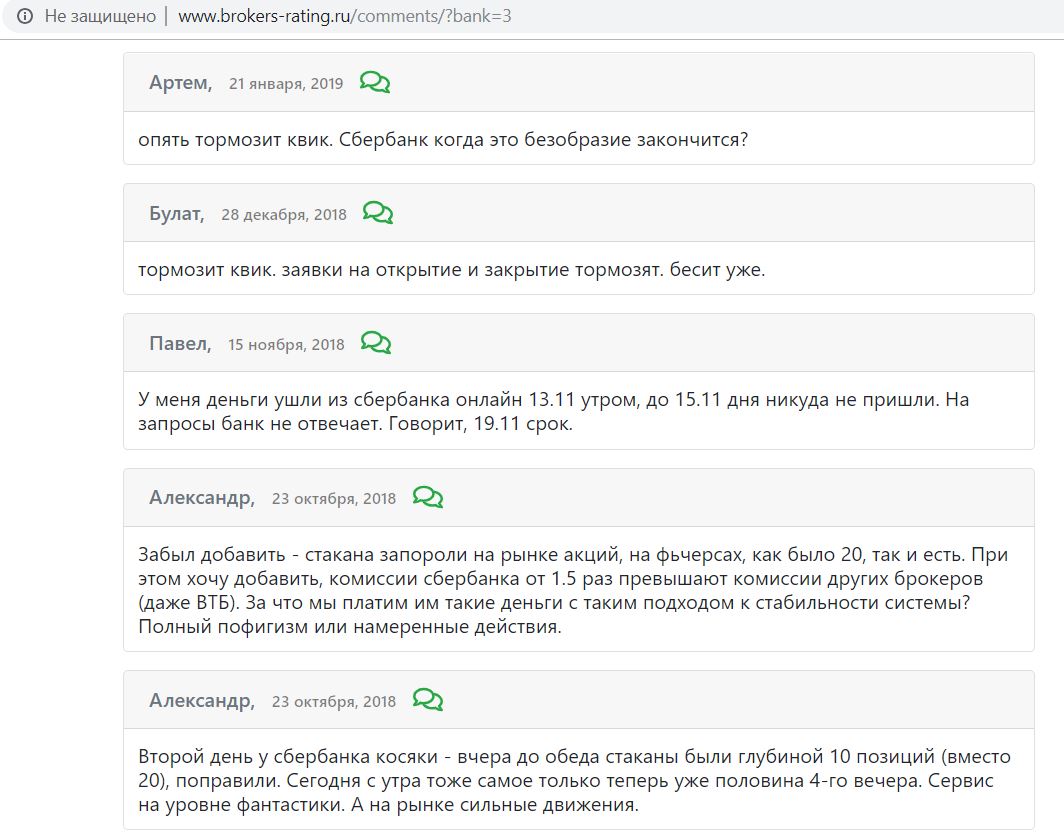Click the green chat icon beside Павел
Image resolution: width=1064 pixels, height=834 pixels.
pyautogui.click(x=376, y=343)
